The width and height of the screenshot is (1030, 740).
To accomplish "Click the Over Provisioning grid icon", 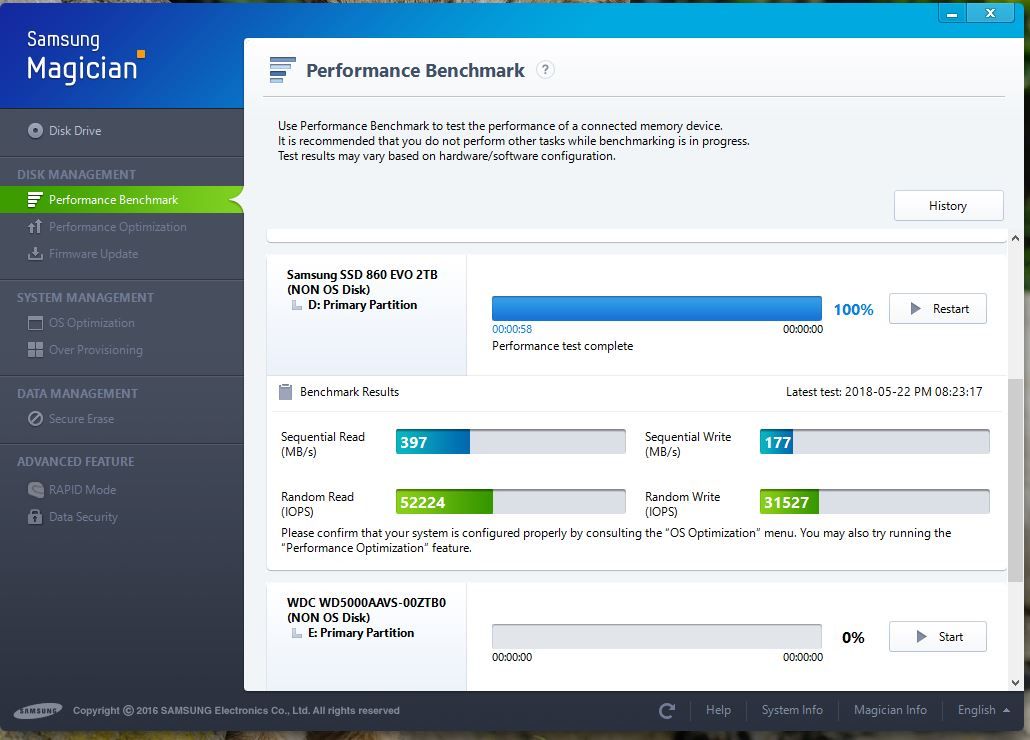I will click(x=35, y=349).
